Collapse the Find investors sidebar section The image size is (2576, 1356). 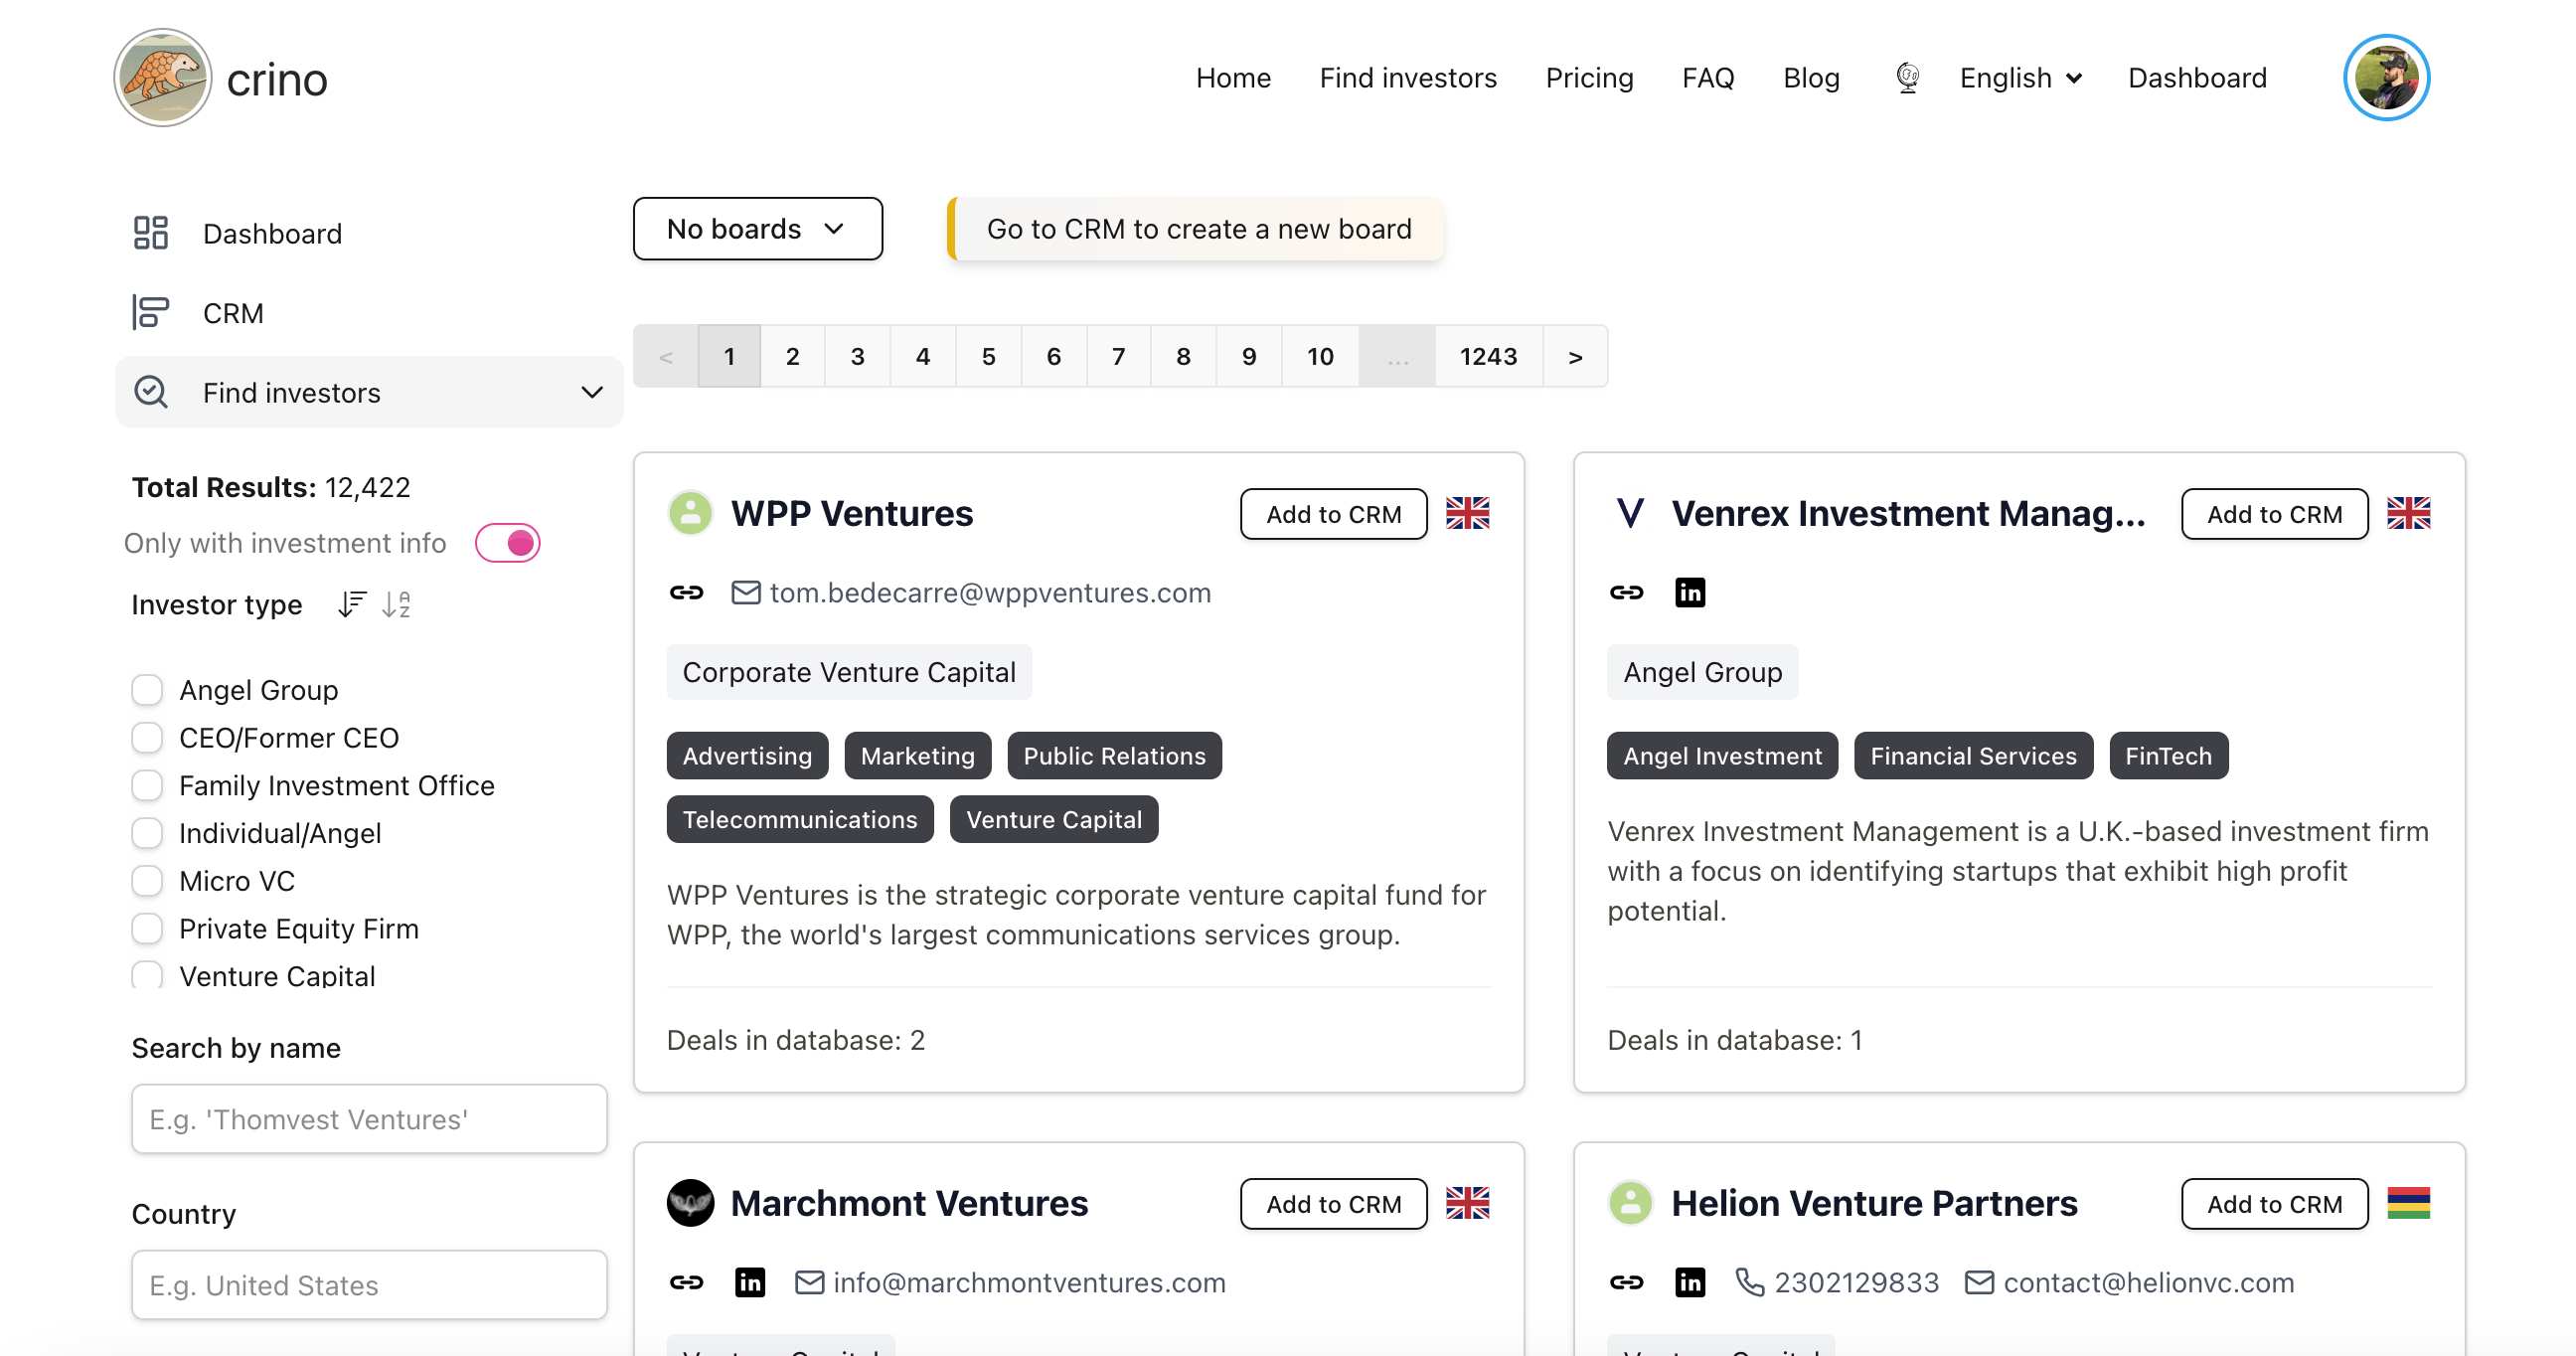592,392
